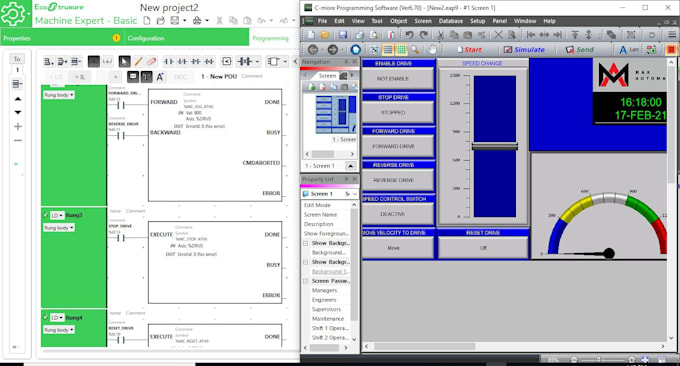This screenshot has width=680, height=366.
Task: Pick the eraser tool in ladder editor
Action: pyautogui.click(x=151, y=62)
